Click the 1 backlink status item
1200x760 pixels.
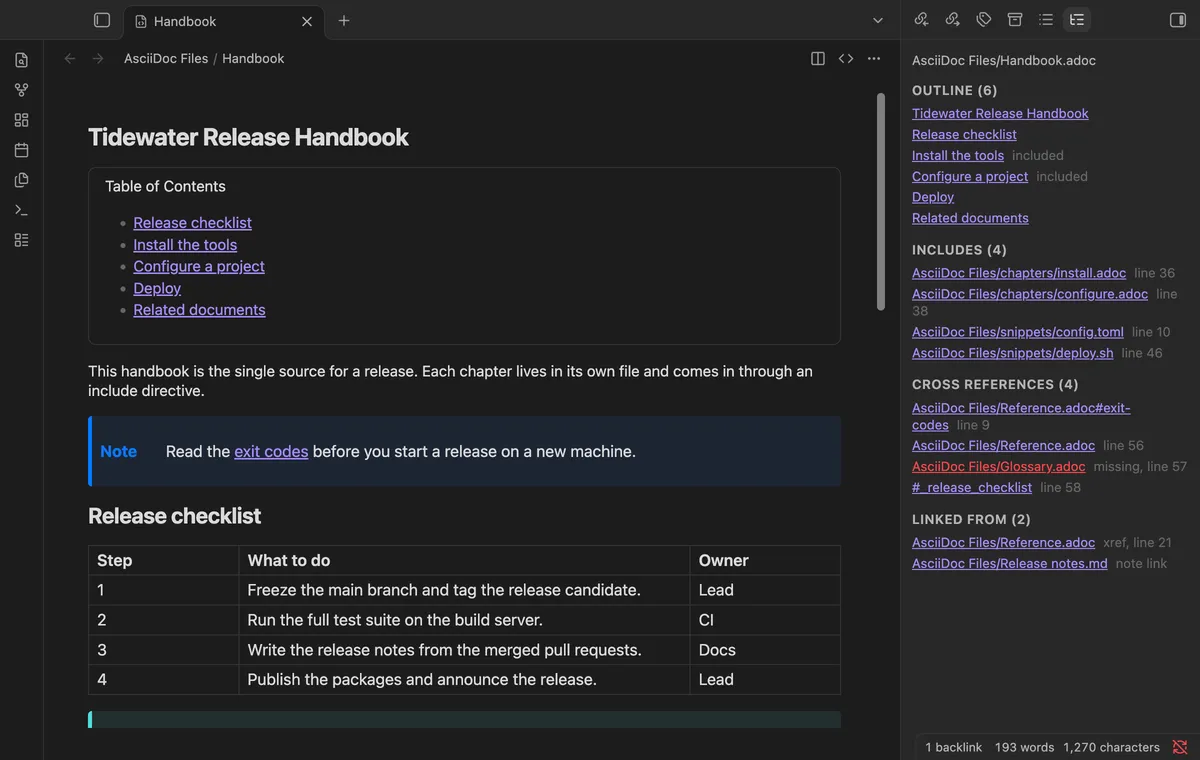[x=953, y=747]
